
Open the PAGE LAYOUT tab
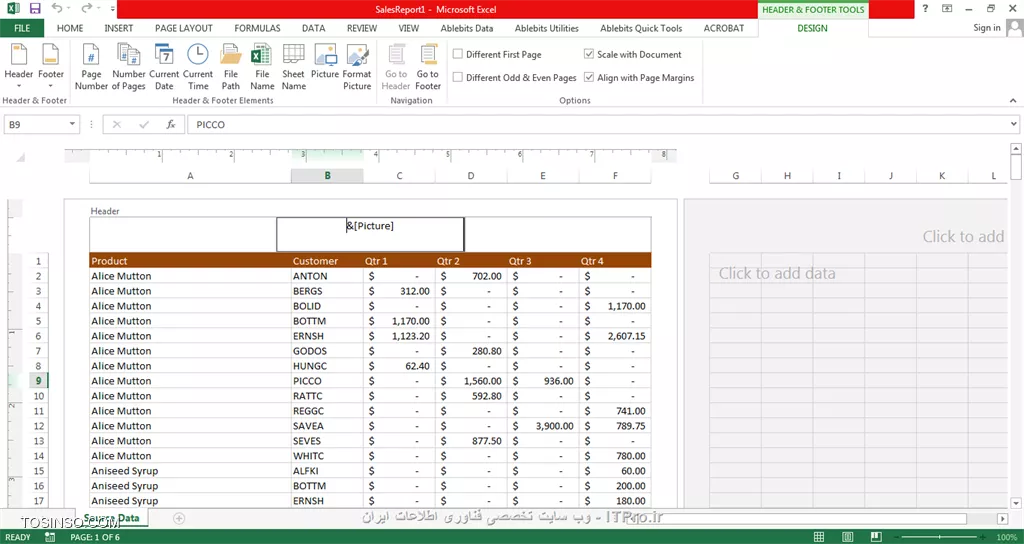pyautogui.click(x=184, y=28)
